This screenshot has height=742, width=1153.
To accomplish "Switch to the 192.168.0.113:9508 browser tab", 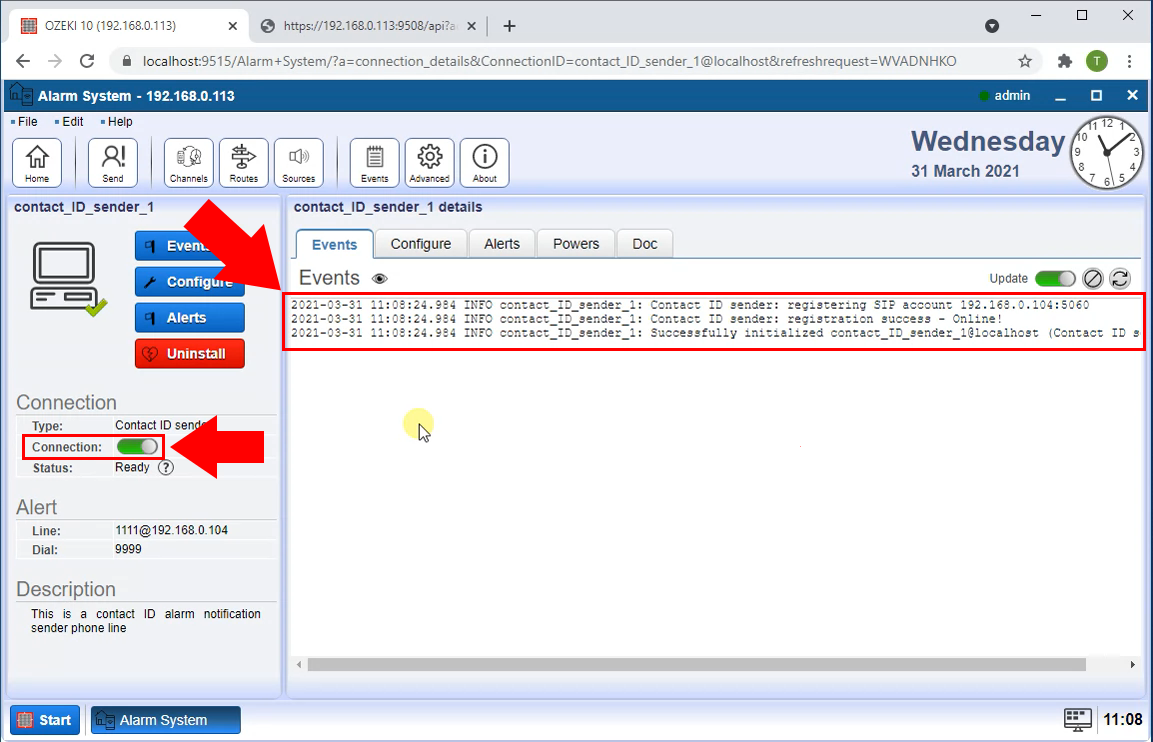I will 368,26.
